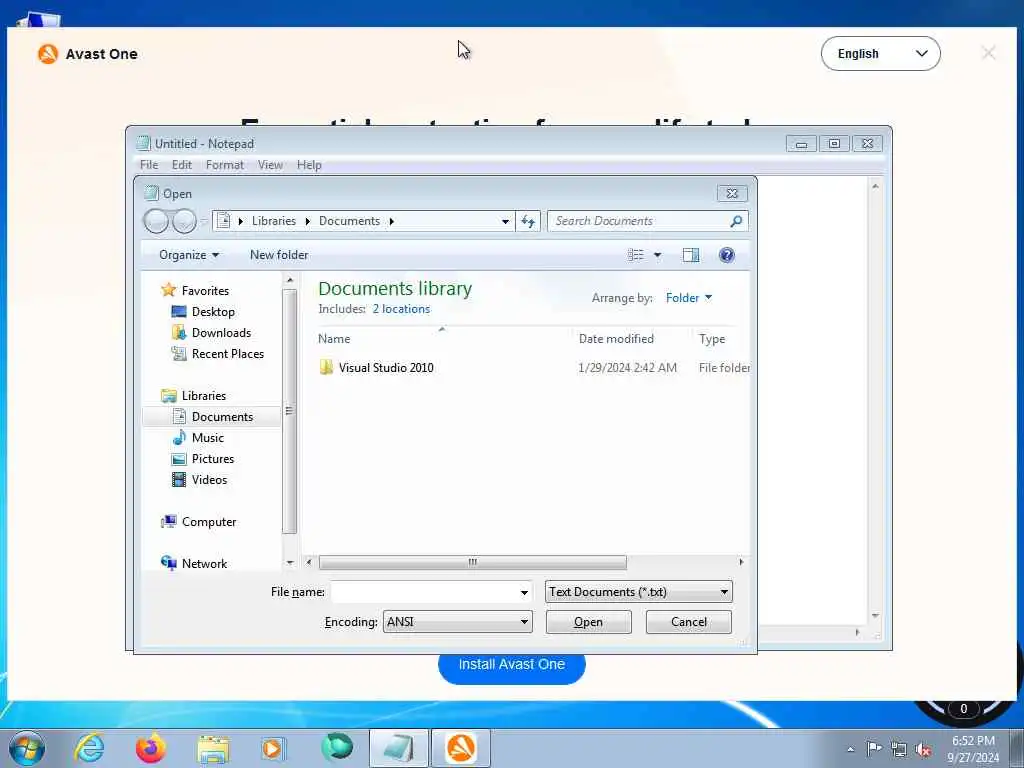Switch to Avast installer taskbar button
Image resolution: width=1024 pixels, height=768 pixels.
(x=460, y=748)
